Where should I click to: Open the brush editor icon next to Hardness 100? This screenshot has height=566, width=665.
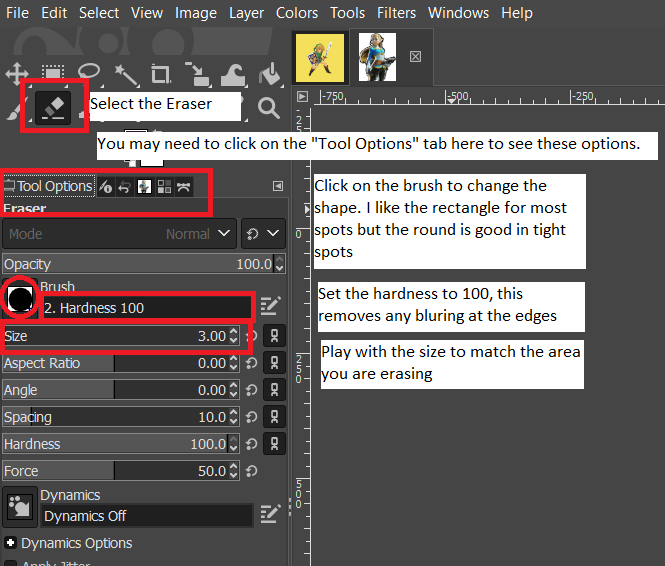point(270,306)
